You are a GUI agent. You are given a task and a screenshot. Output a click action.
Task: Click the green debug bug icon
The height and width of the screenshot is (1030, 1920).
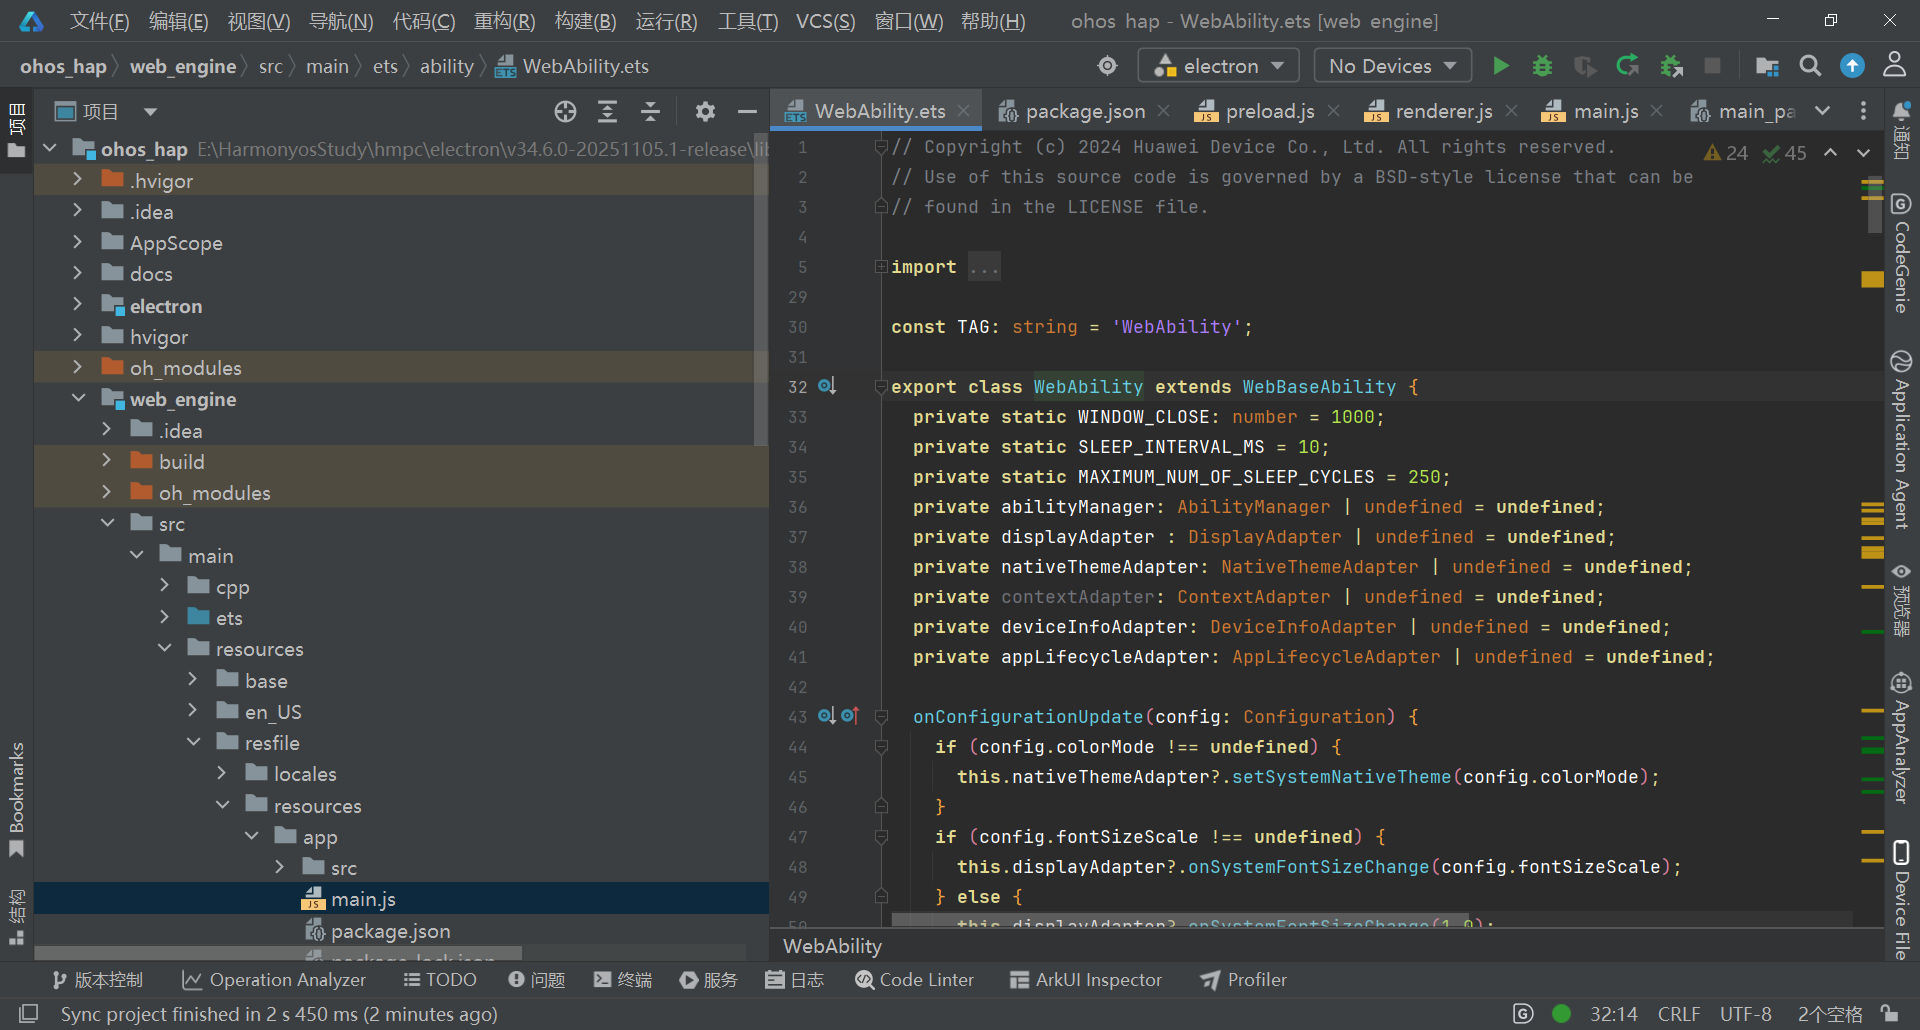[1542, 66]
